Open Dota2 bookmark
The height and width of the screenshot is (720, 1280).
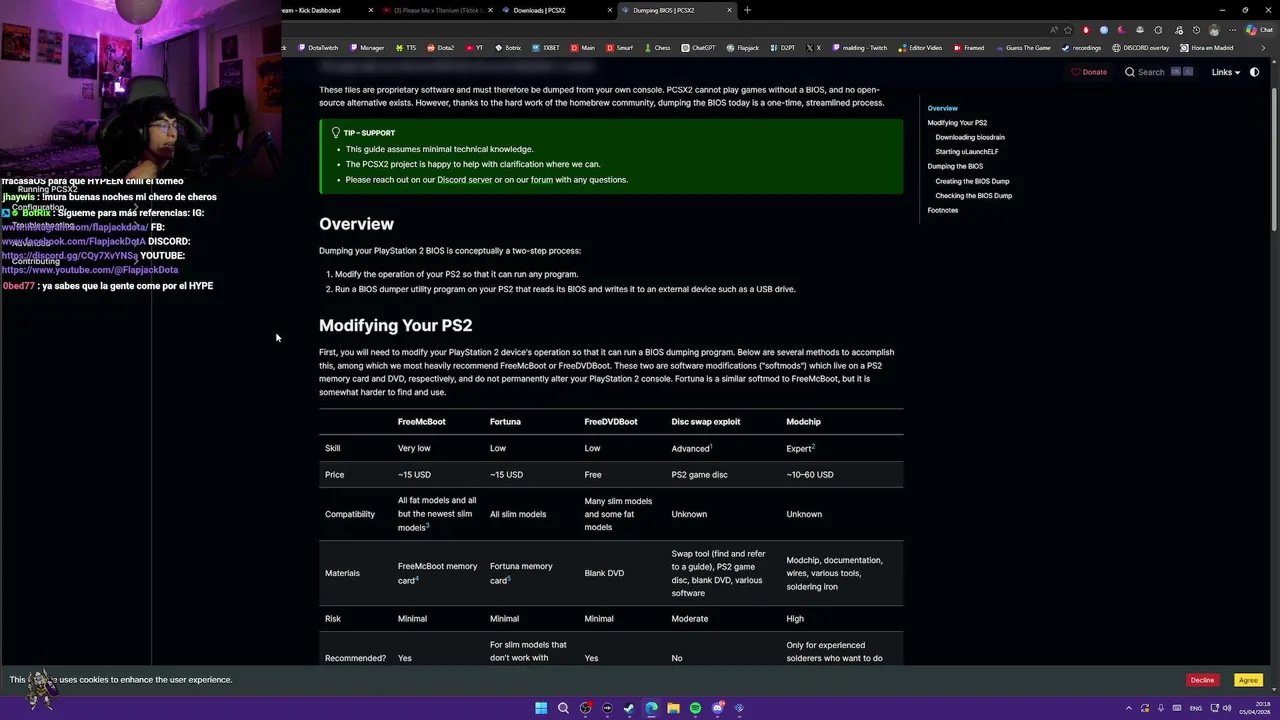point(440,48)
